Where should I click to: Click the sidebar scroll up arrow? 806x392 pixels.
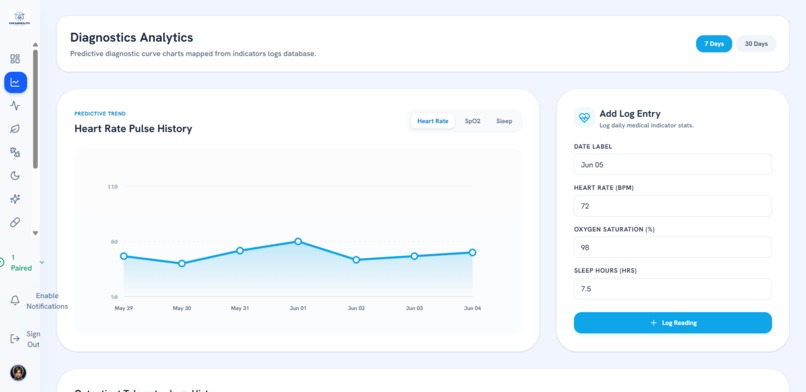[35, 45]
